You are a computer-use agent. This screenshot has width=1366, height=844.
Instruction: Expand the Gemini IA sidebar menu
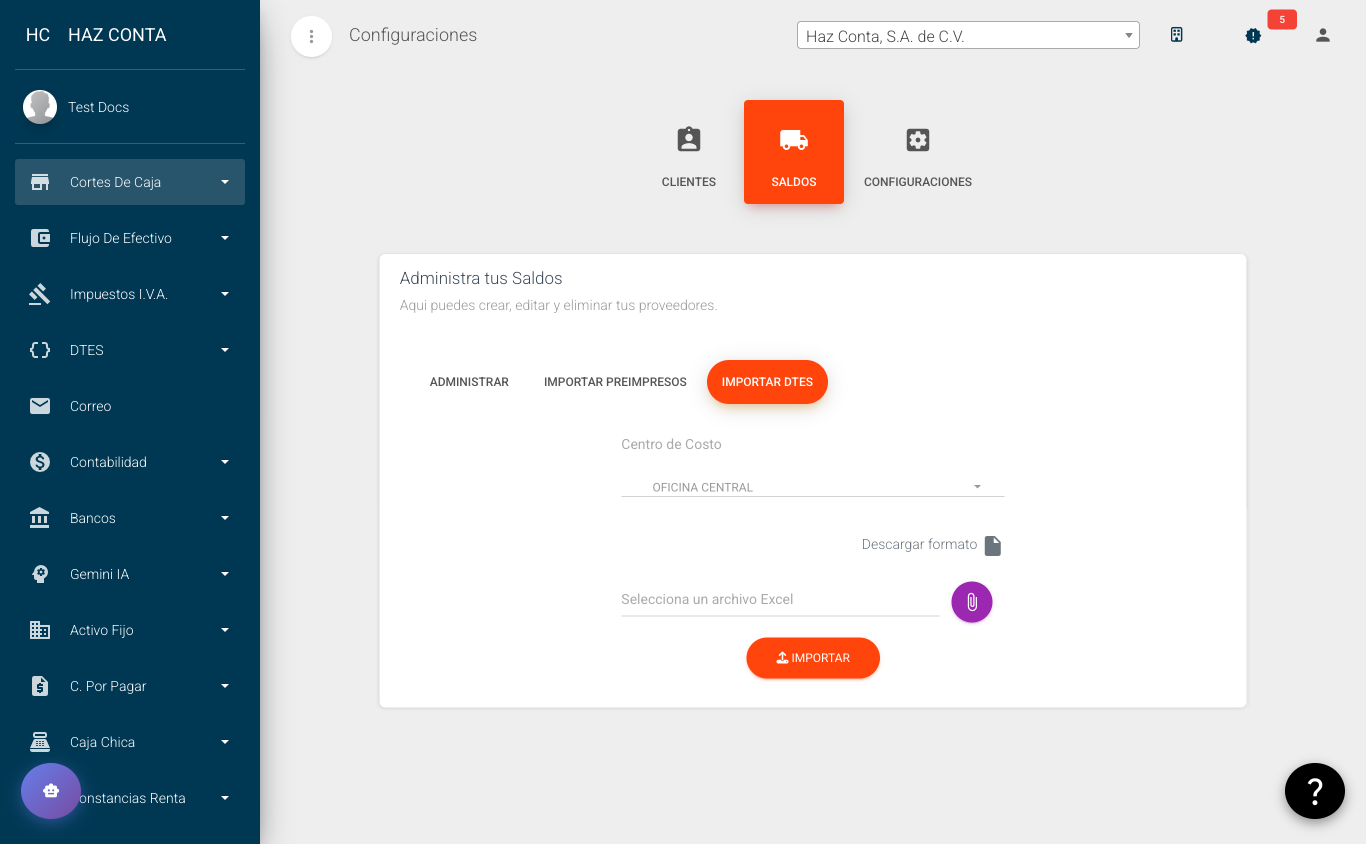(130, 574)
